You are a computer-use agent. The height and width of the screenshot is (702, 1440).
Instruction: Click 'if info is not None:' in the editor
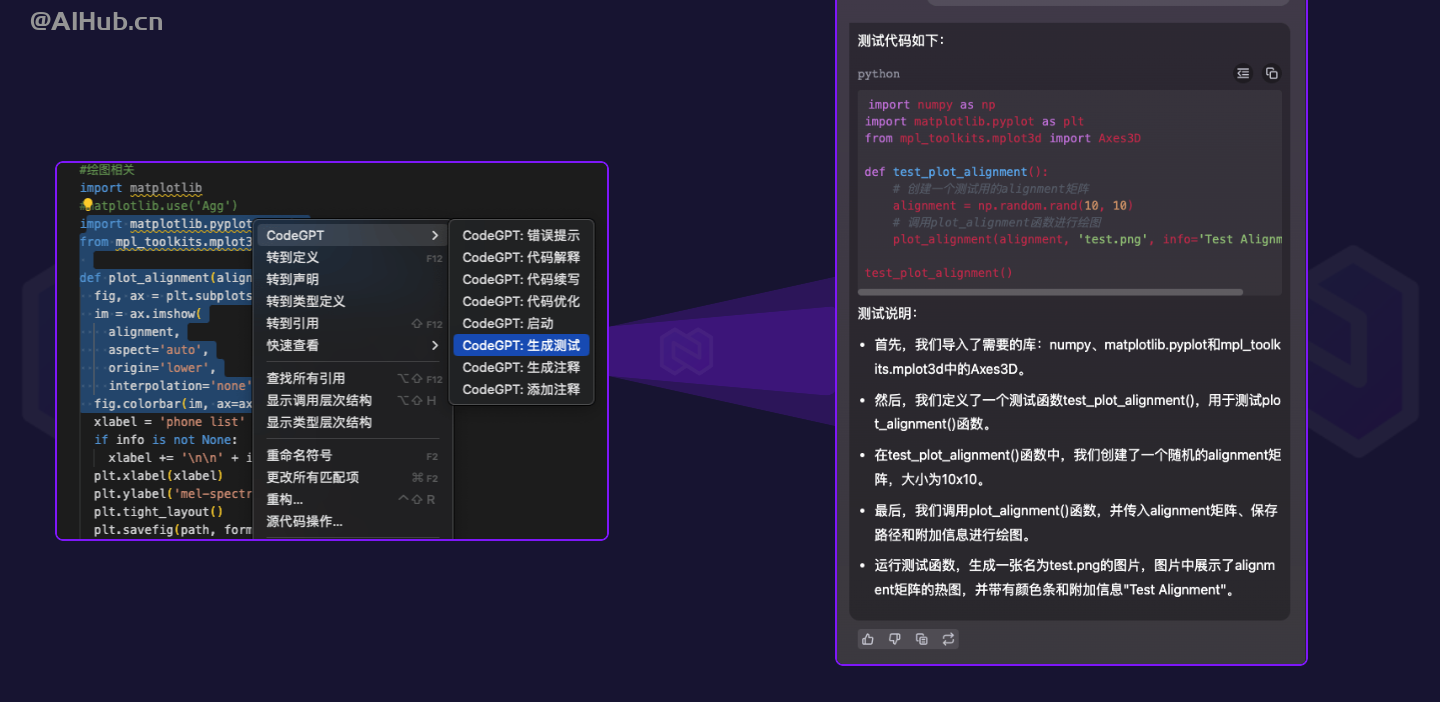[x=166, y=440]
